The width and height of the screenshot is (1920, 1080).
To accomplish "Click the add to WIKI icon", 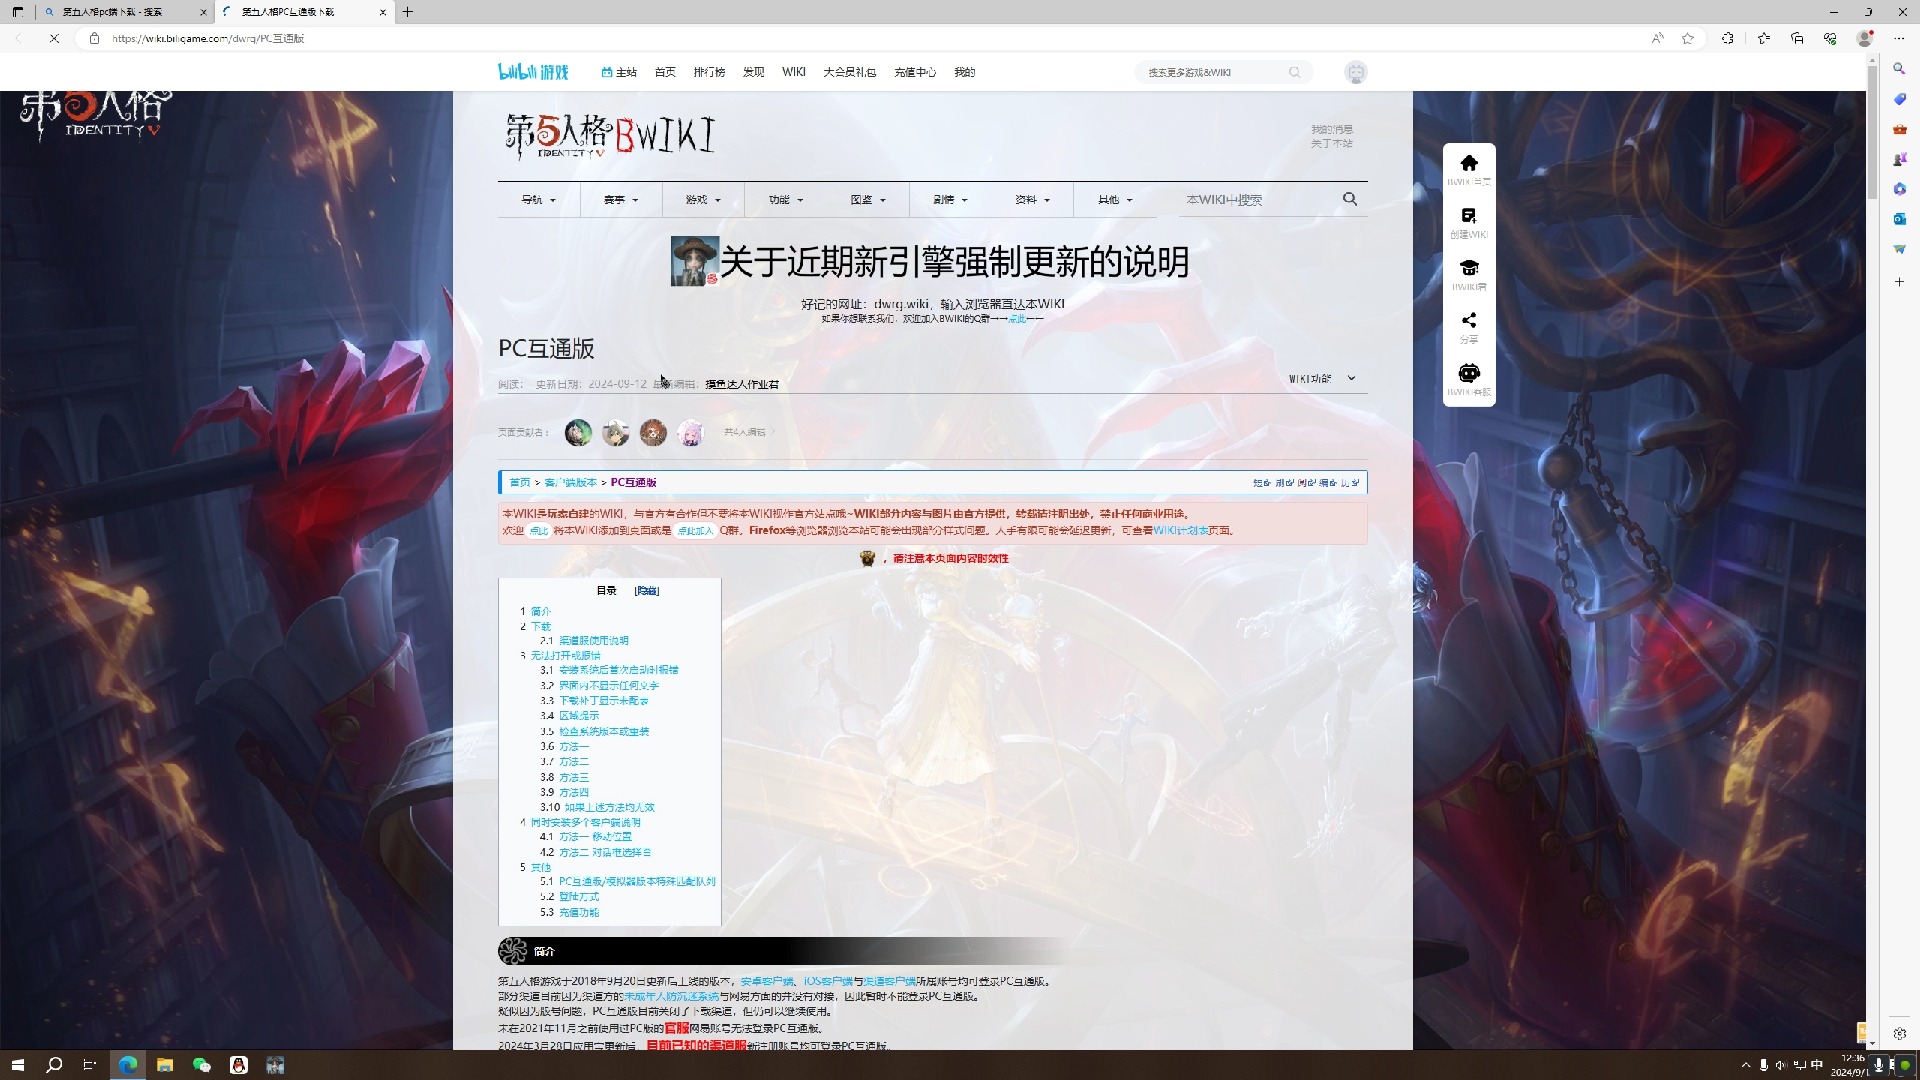I will coord(1469,215).
